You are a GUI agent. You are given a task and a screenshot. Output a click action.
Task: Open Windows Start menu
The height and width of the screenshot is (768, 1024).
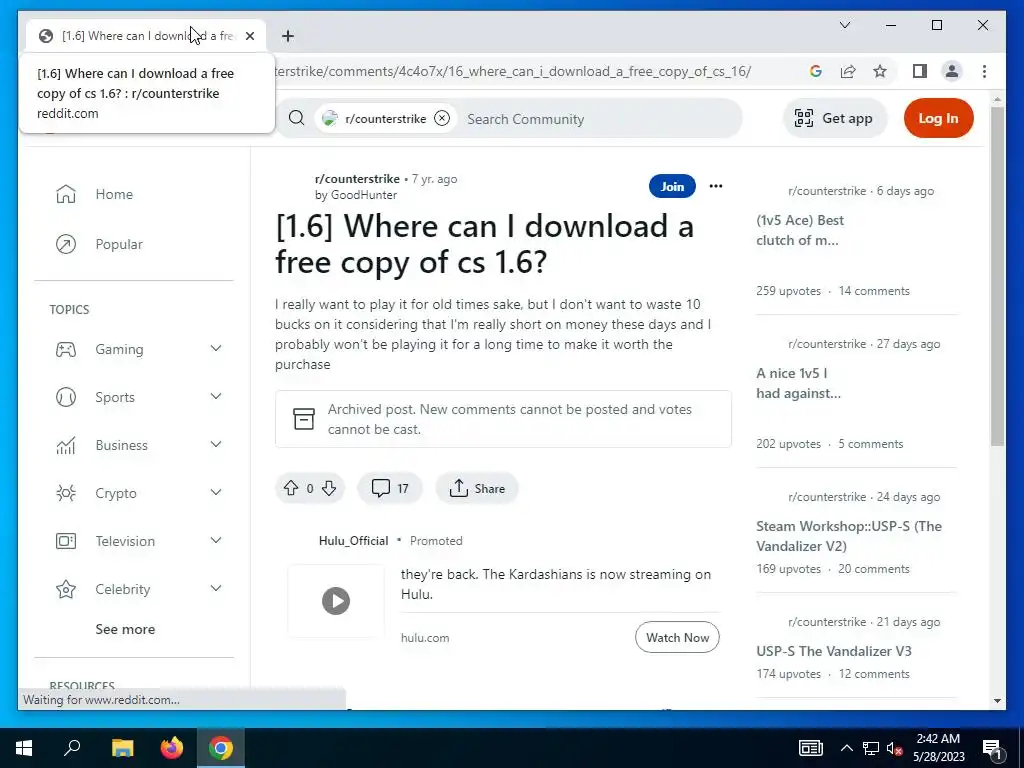pyautogui.click(x=24, y=748)
